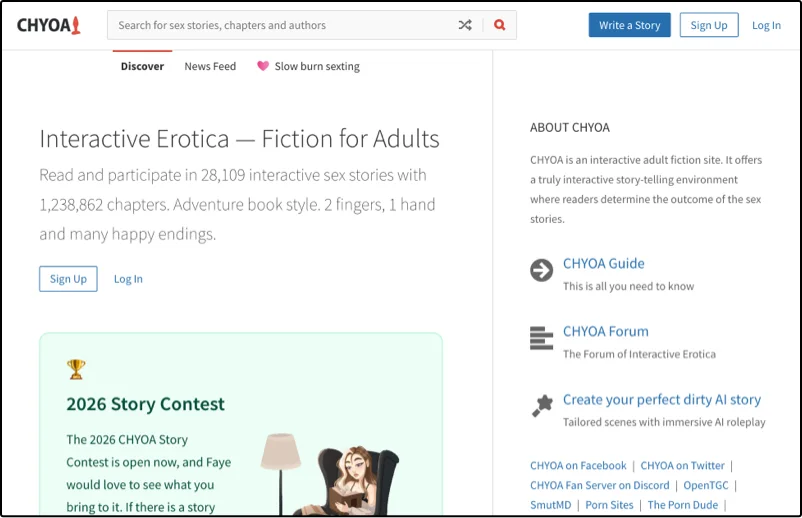
Task: Visit CHYOA Fan Server on Discord link
Action: coord(599,485)
